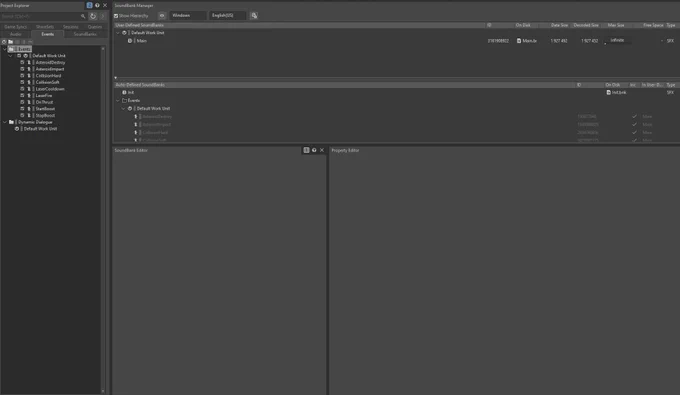This screenshot has height=395, width=680.
Task: Click the refresh button beside the search field
Action: [93, 16]
